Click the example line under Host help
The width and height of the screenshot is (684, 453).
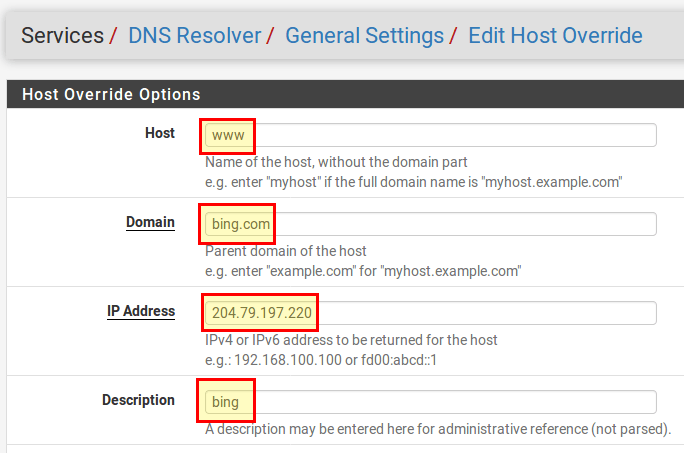414,182
